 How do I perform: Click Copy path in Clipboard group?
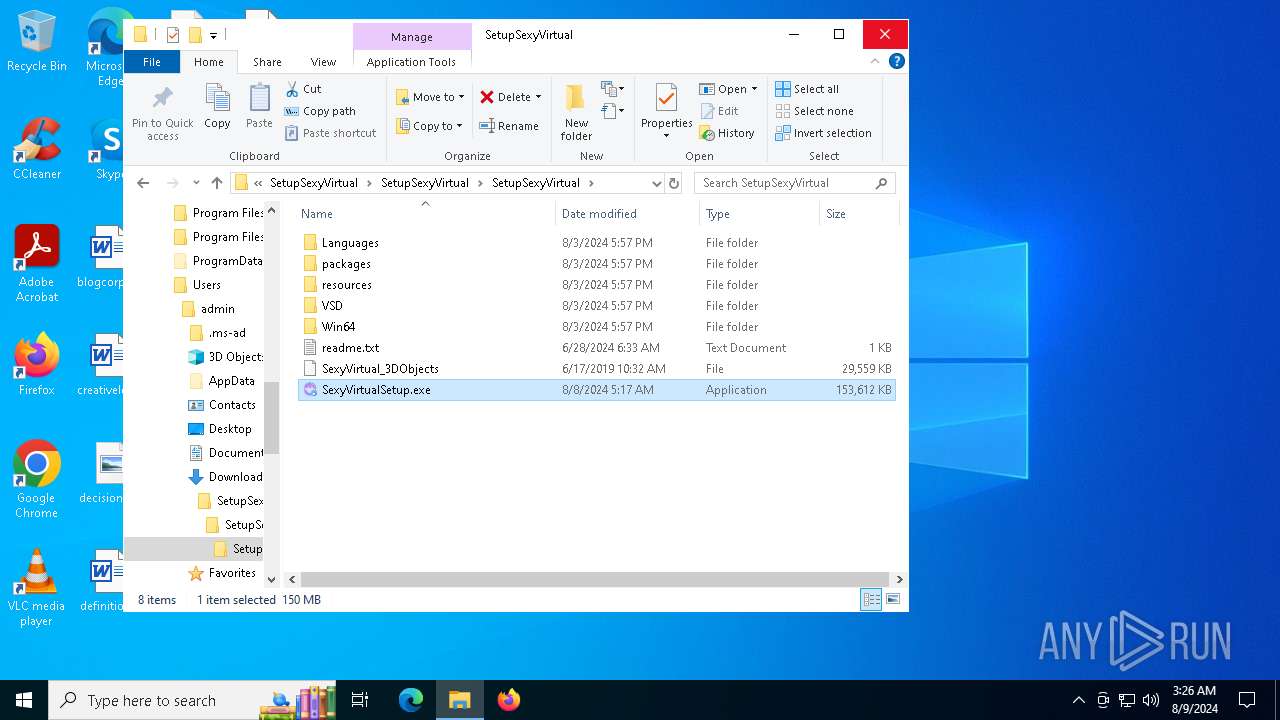click(x=320, y=111)
